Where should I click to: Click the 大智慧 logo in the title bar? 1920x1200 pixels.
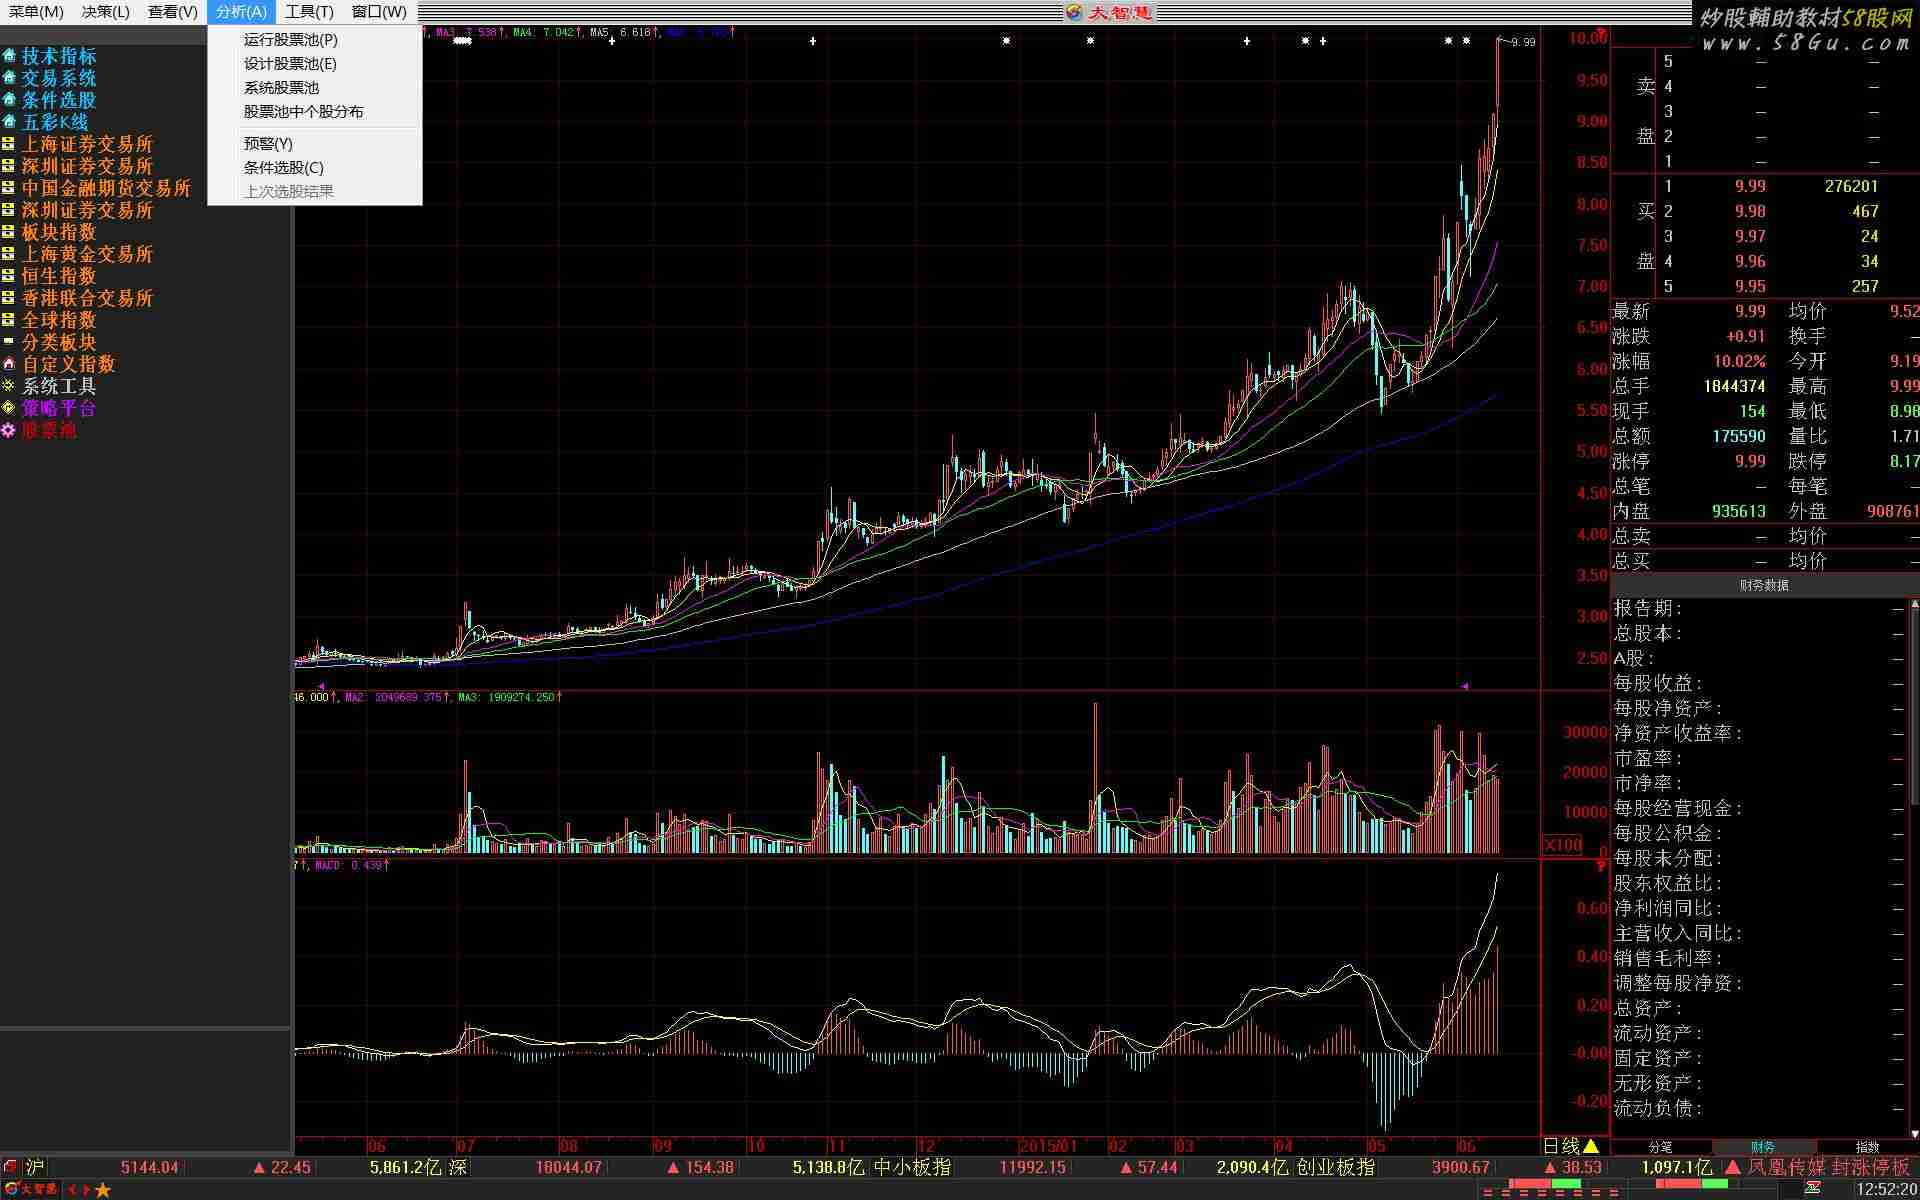coord(1109,12)
